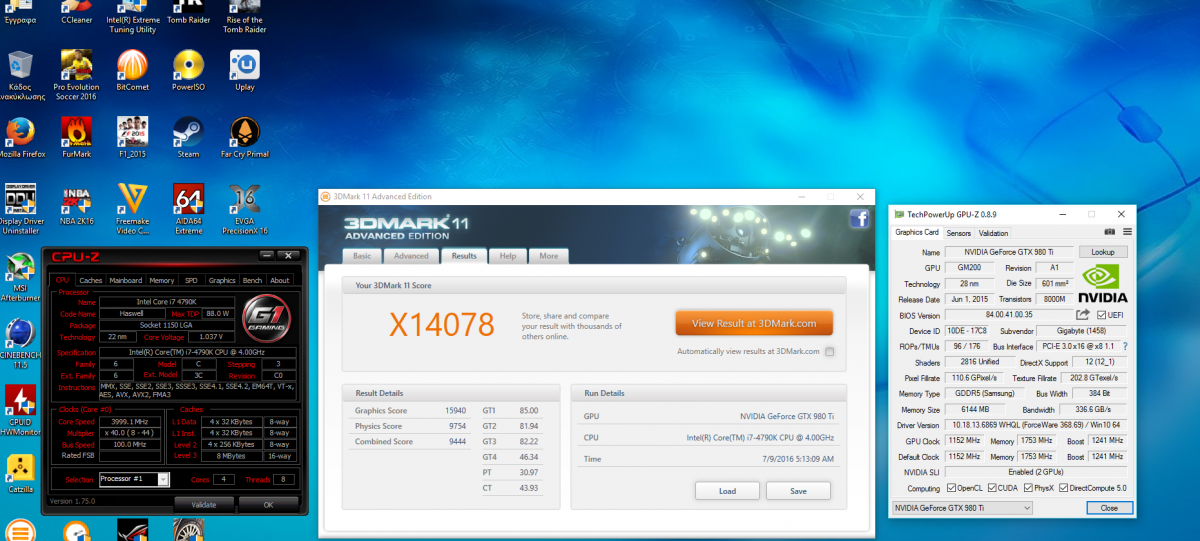The width and height of the screenshot is (1200, 541).
Task: Switch to Sensors tab in GPU-Z
Action: 959,233
